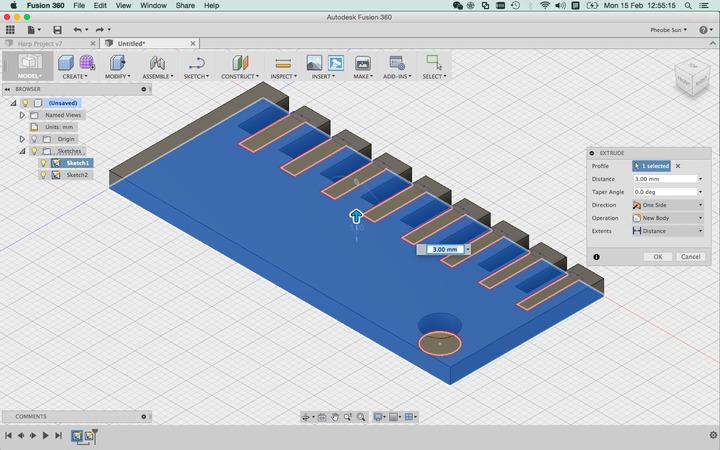720x450 pixels.
Task: Click the first sketch feature in timeline
Action: pyautogui.click(x=77, y=435)
